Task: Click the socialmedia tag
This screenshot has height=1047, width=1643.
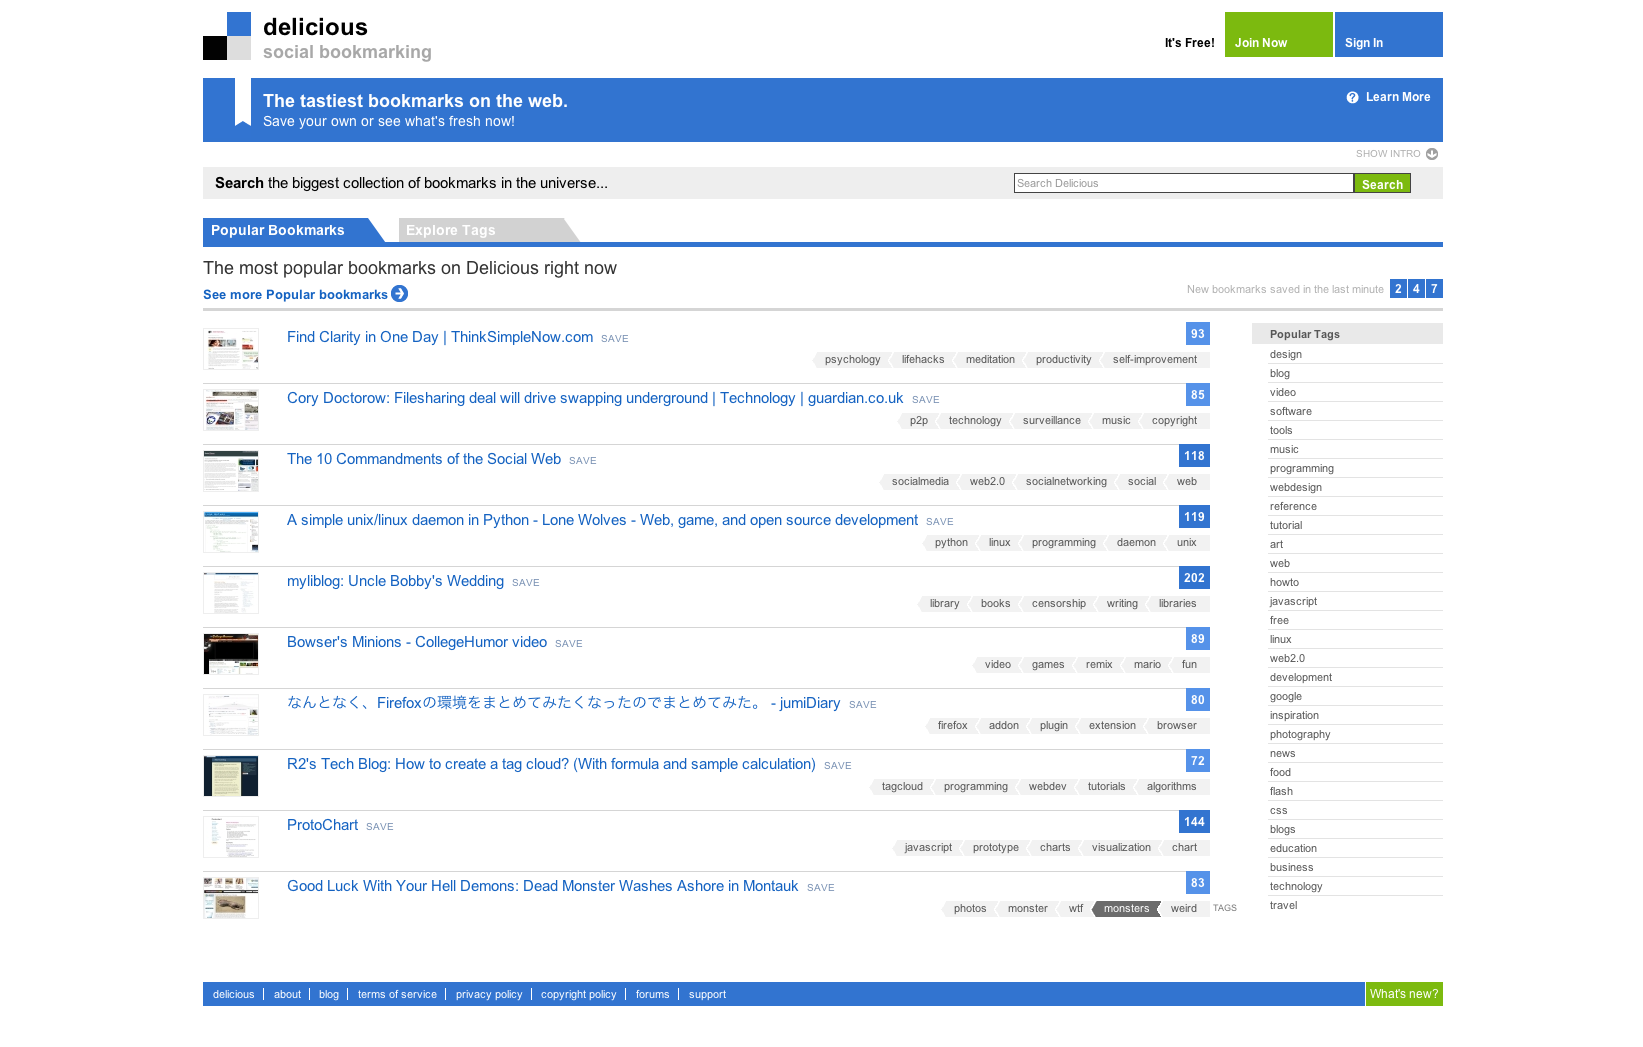Action: pos(920,482)
